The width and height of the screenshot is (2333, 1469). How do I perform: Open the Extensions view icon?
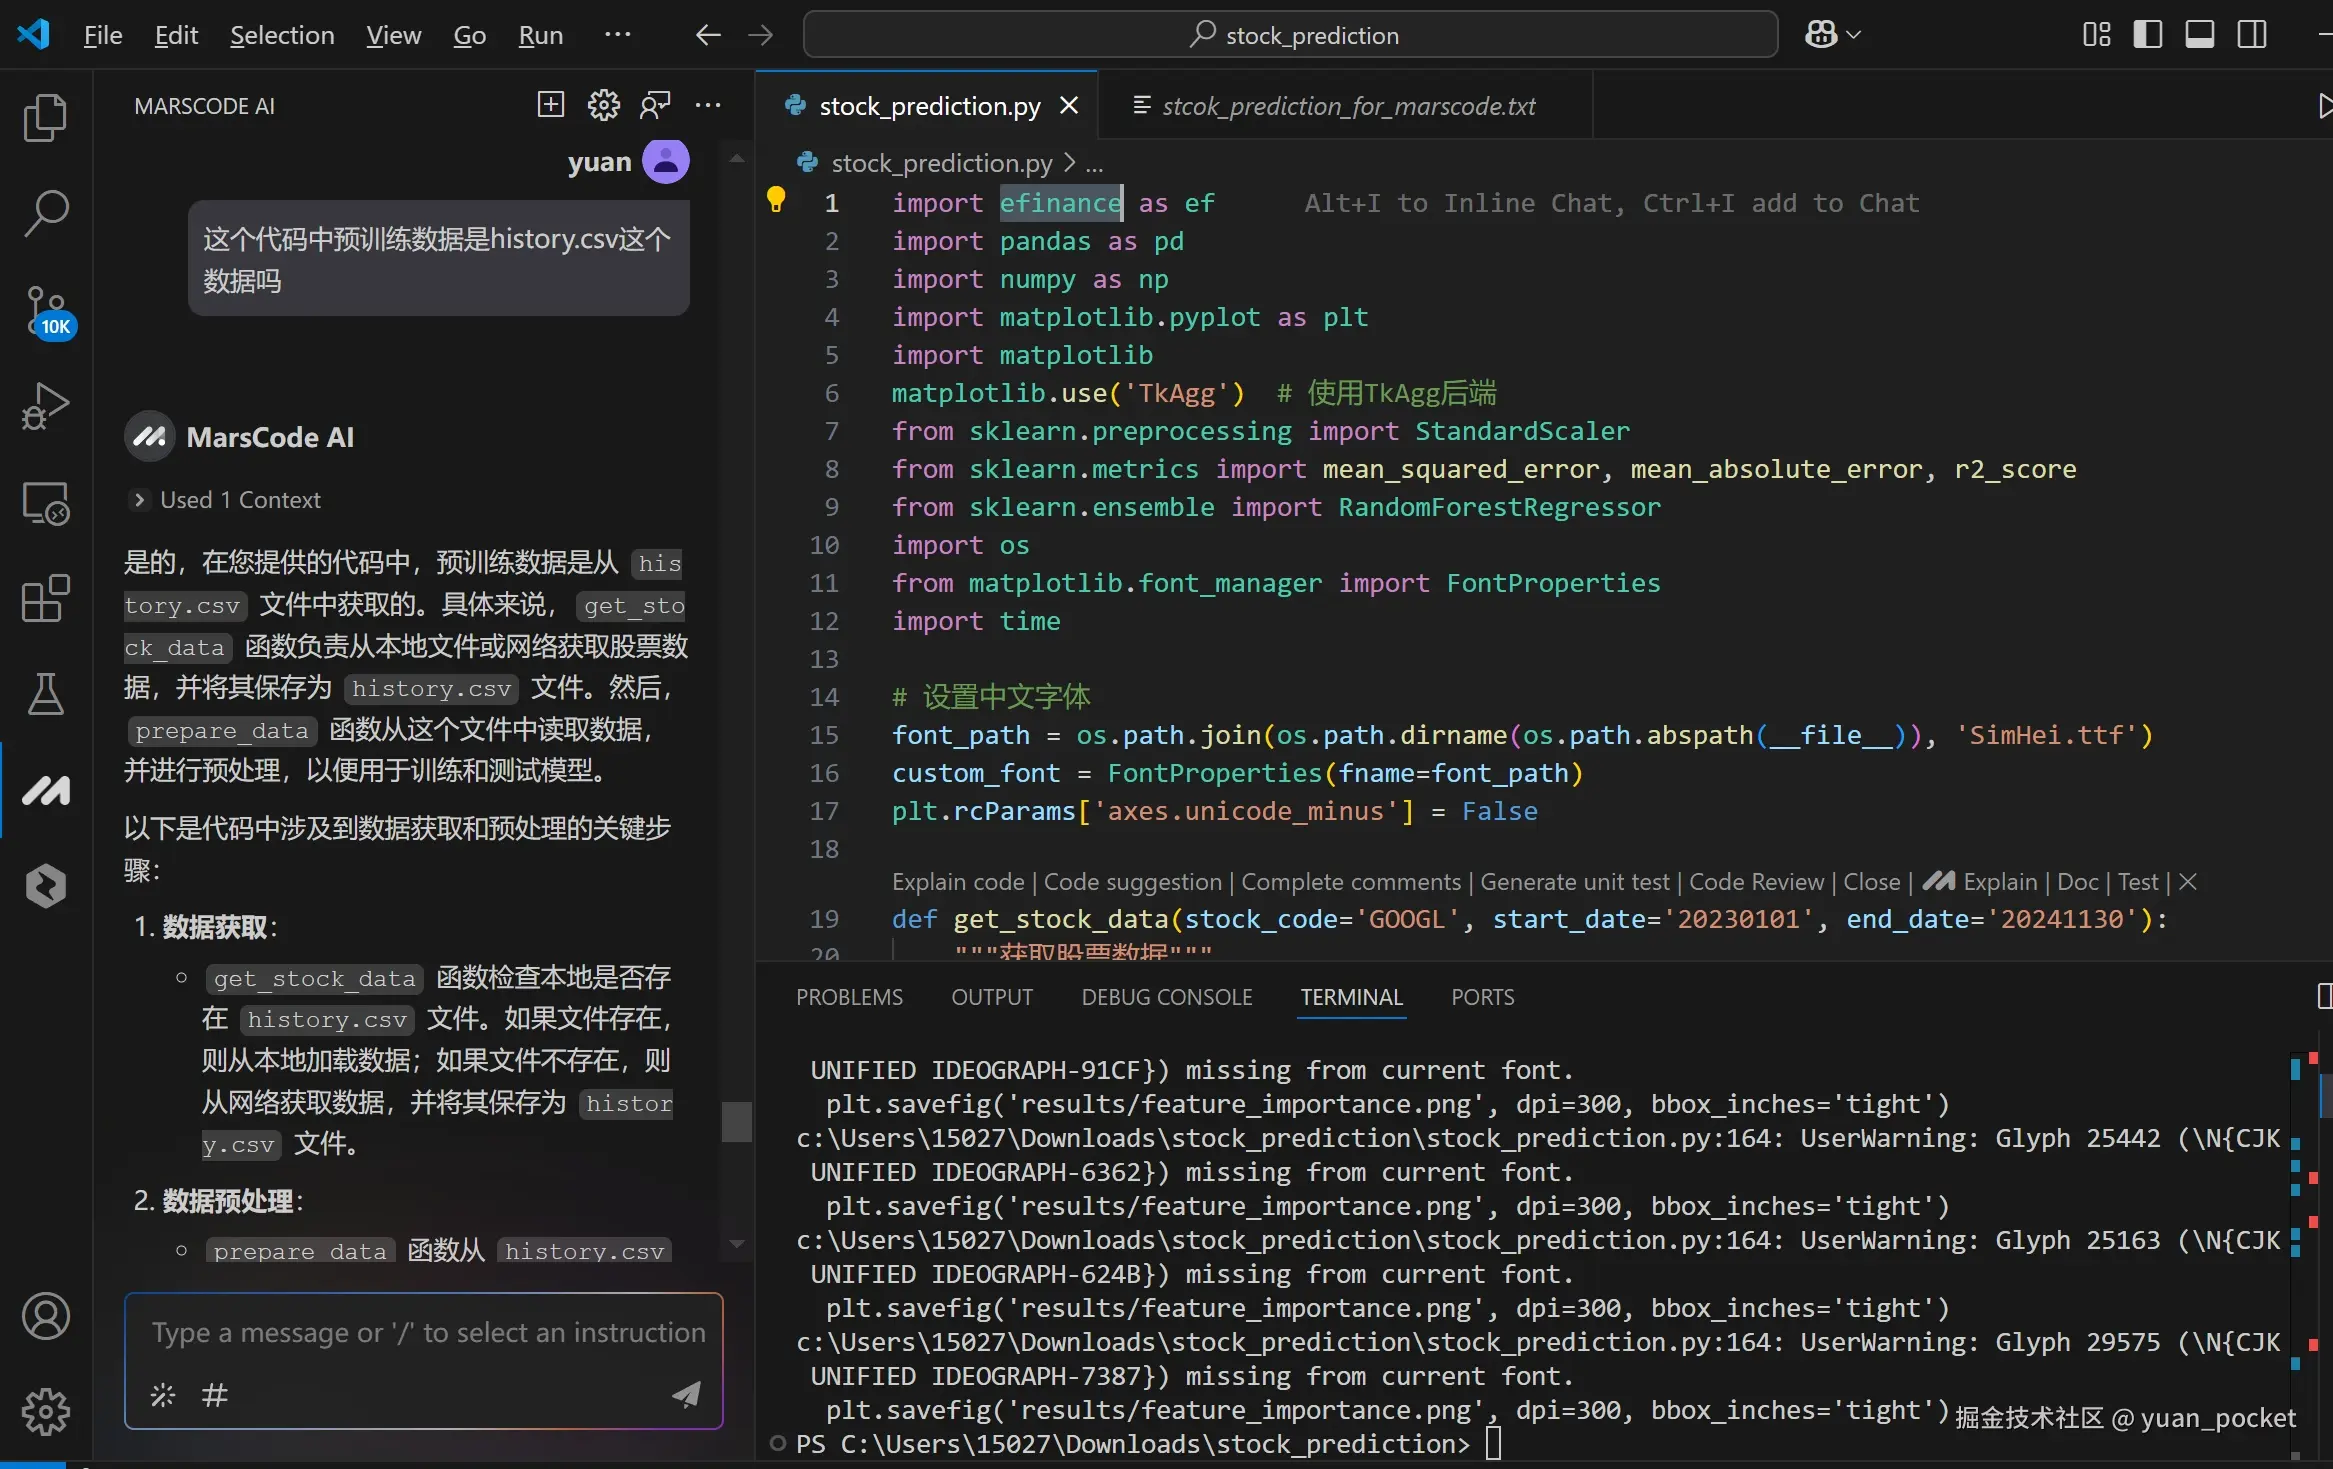(45, 599)
